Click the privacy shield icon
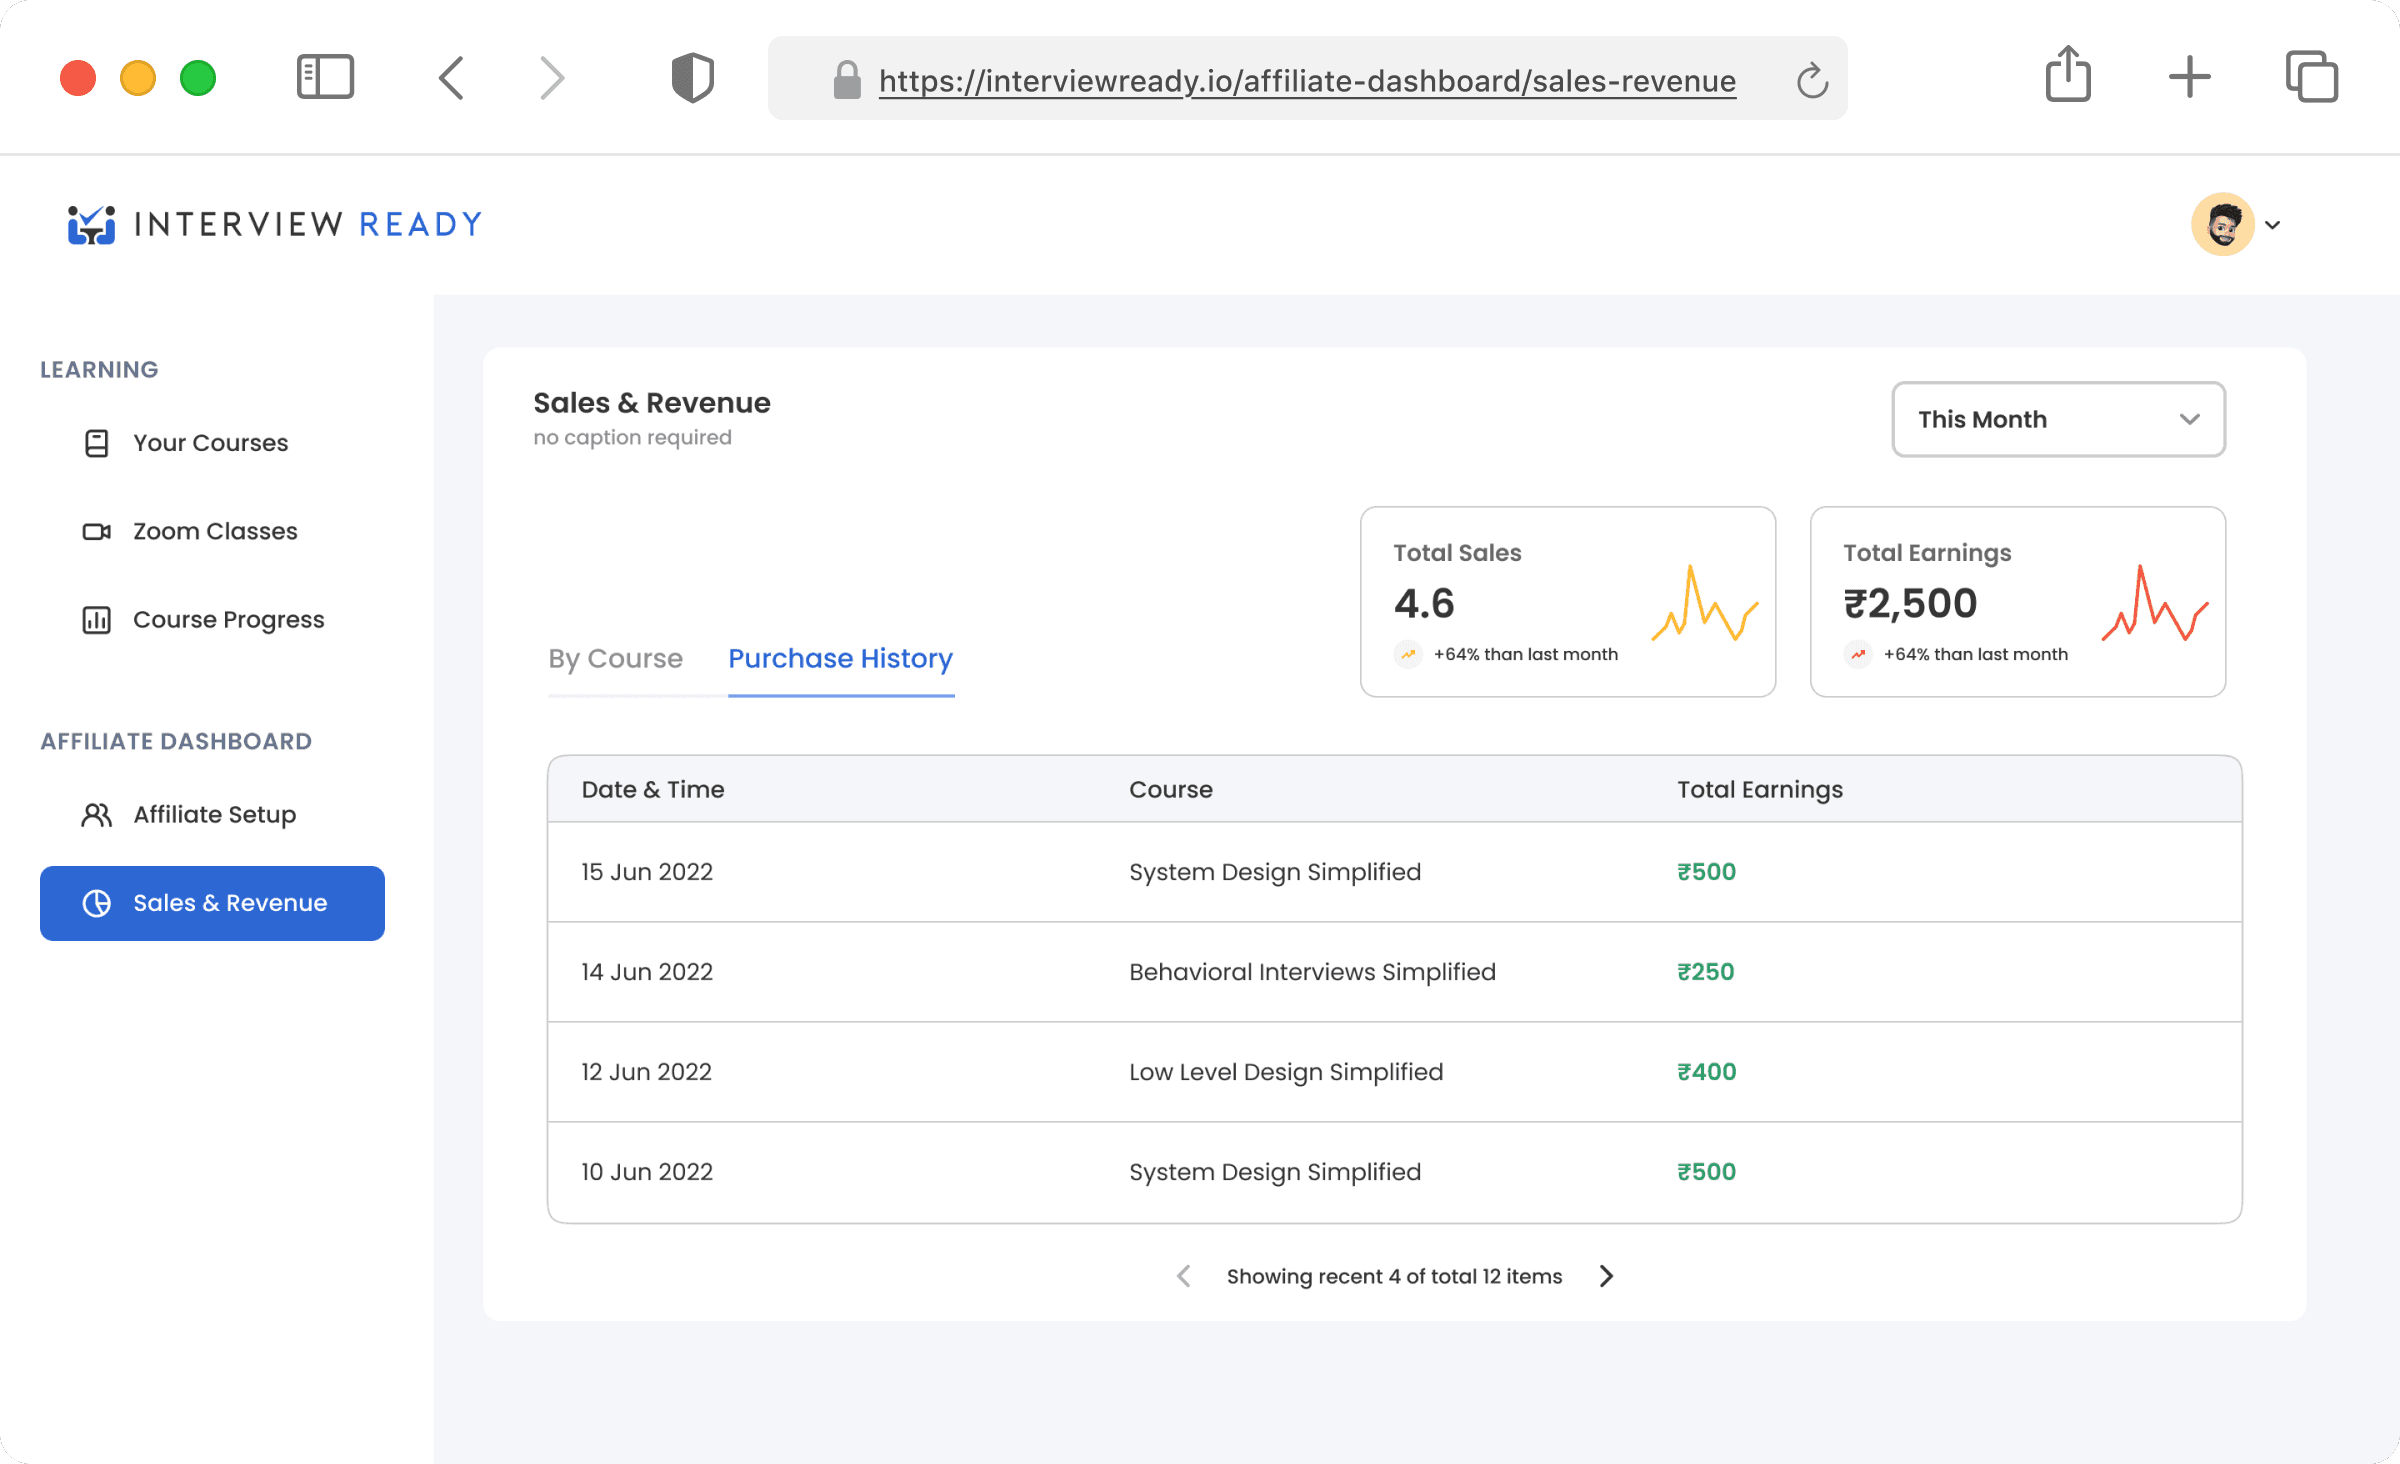2400x1464 pixels. (x=692, y=77)
